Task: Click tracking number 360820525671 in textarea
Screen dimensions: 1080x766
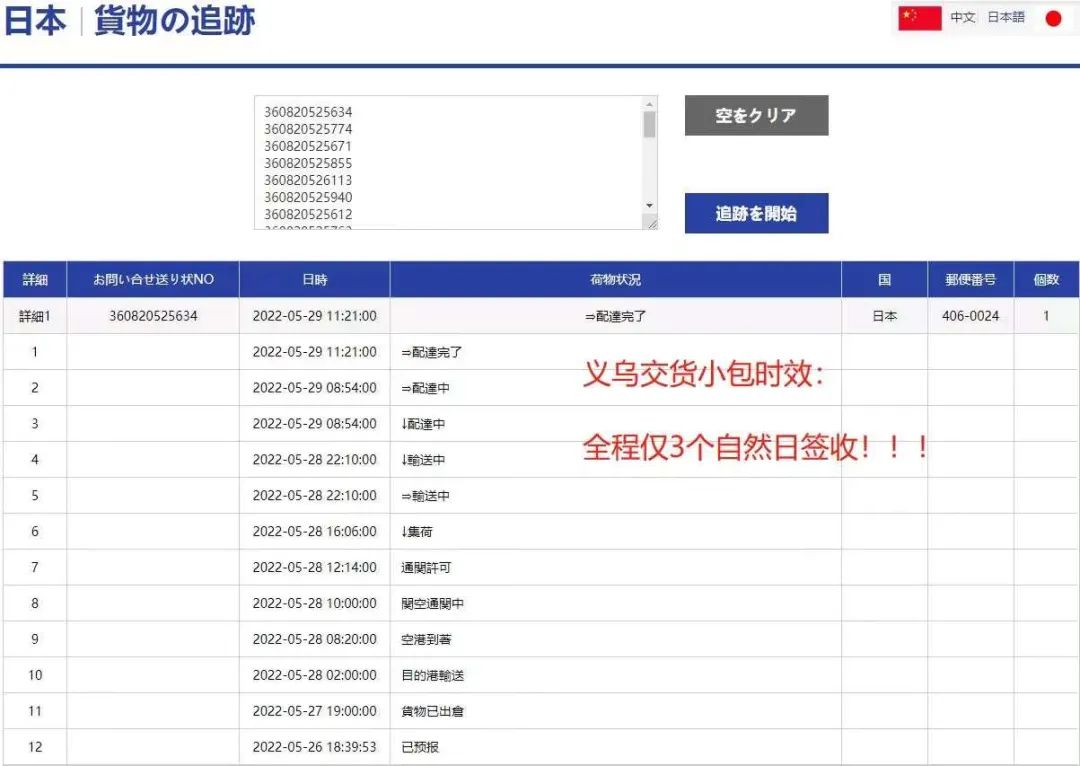Action: tap(308, 146)
